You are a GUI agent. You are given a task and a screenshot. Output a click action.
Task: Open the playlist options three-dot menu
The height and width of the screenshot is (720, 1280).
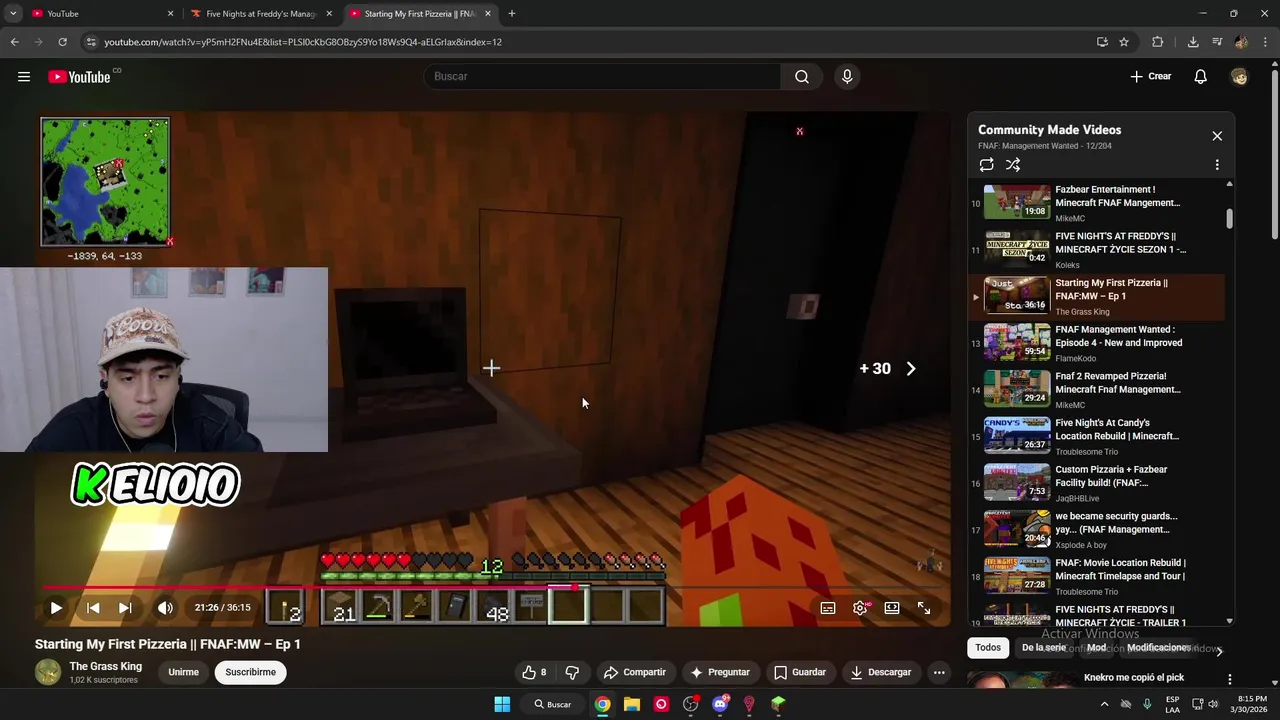click(1217, 165)
